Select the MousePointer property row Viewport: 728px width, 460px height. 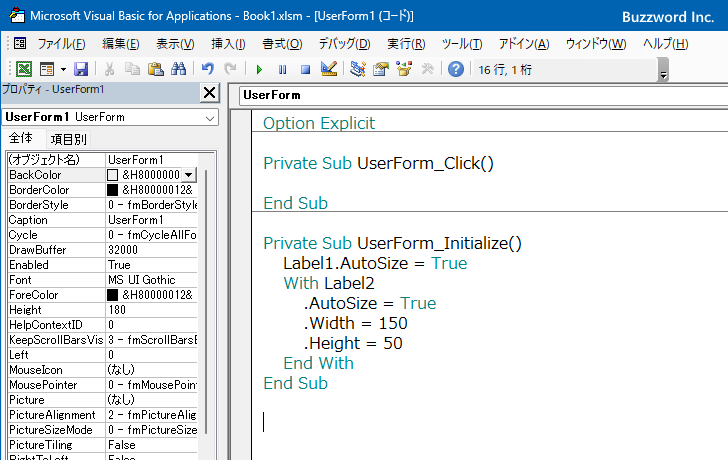coord(103,385)
